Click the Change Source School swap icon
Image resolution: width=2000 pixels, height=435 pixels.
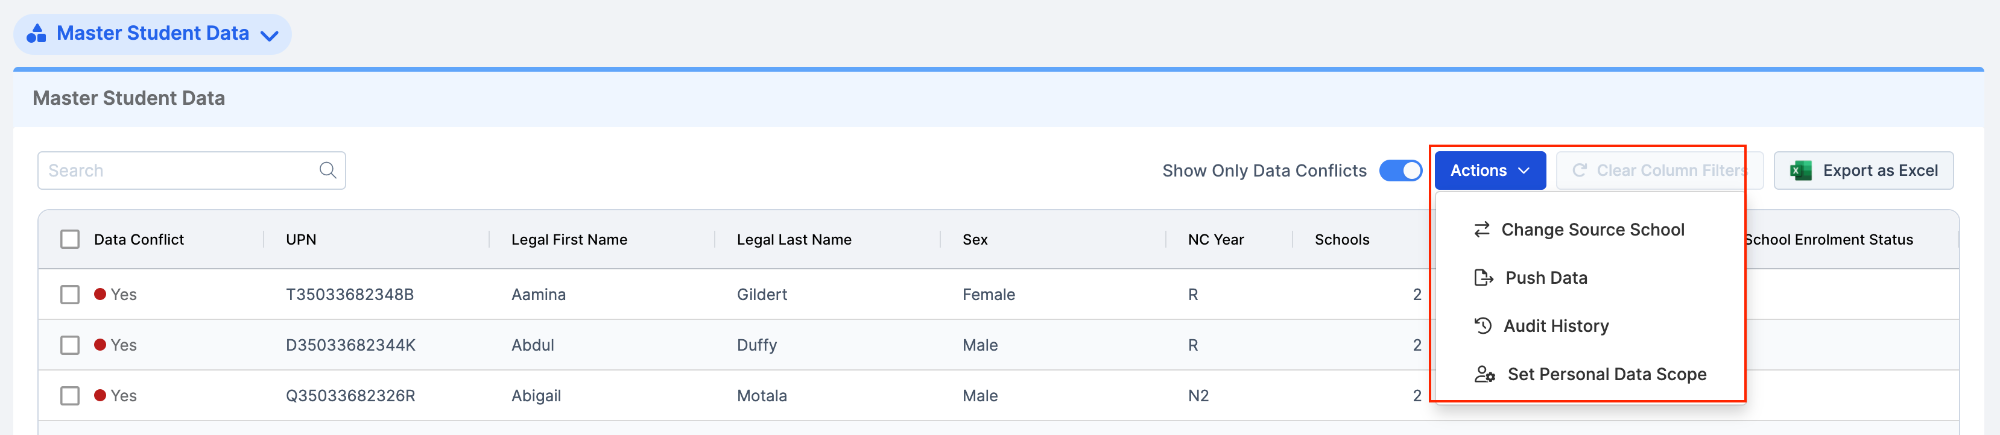(x=1482, y=229)
